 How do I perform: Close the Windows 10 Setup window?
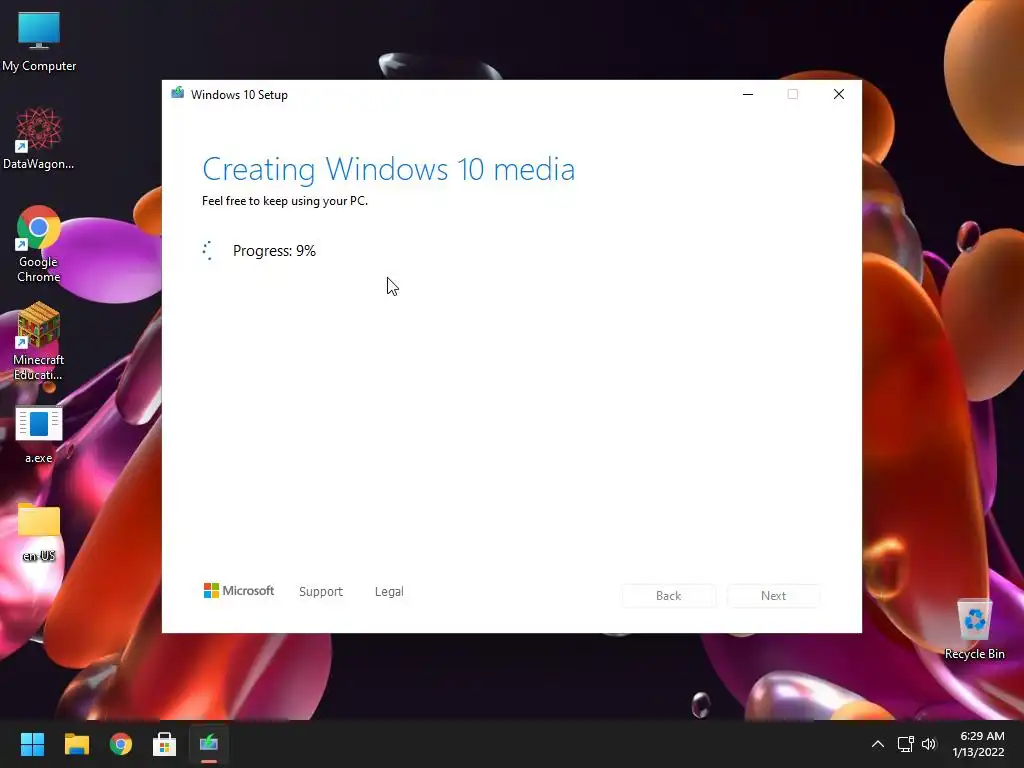click(x=839, y=94)
